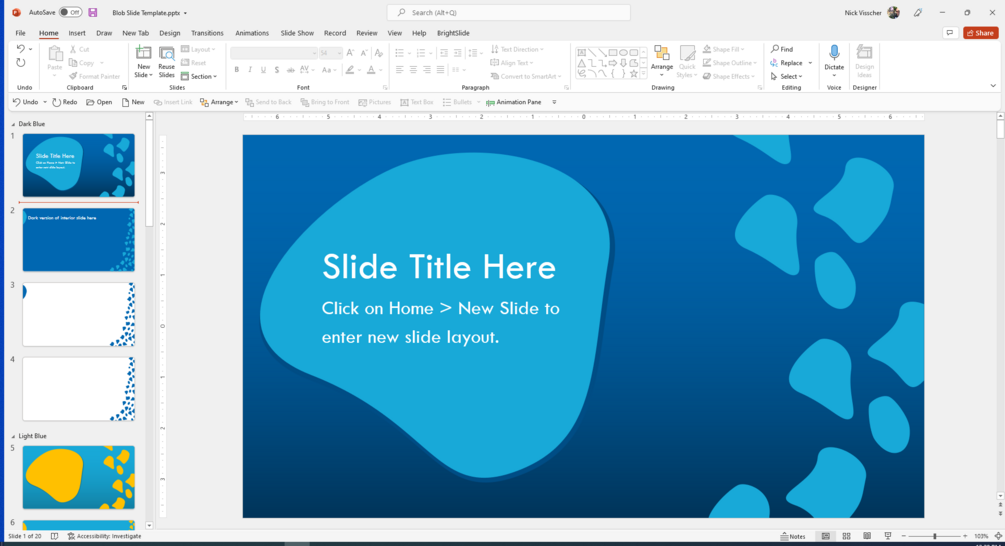Click the Share button

tap(980, 33)
